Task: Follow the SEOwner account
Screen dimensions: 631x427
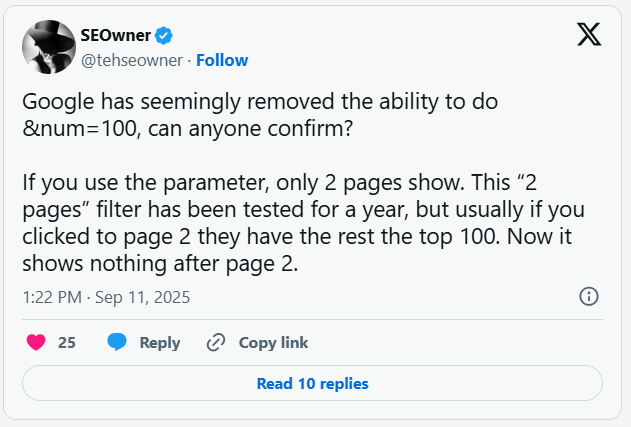Action: [x=222, y=60]
